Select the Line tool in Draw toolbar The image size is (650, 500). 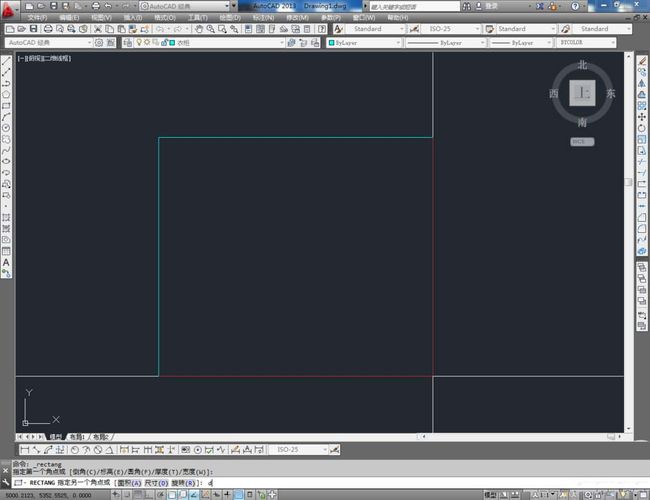(6, 61)
